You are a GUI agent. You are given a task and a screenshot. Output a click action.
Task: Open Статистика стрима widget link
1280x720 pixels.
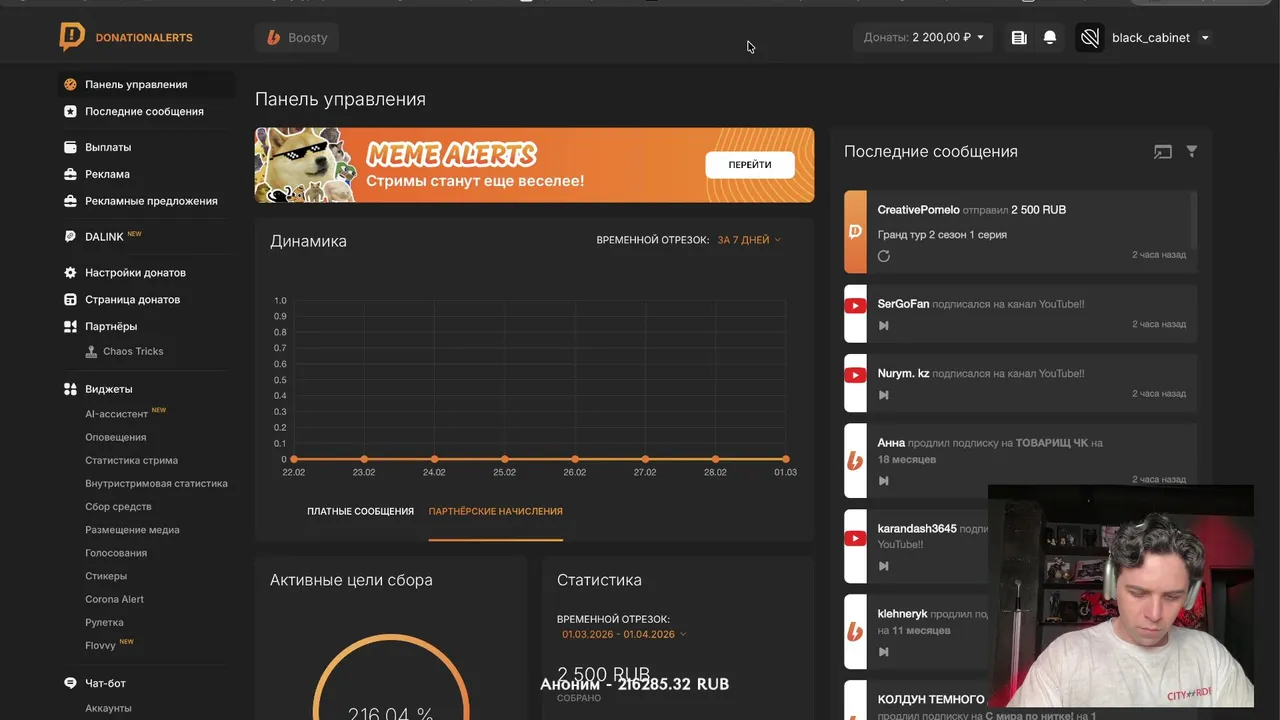(131, 460)
